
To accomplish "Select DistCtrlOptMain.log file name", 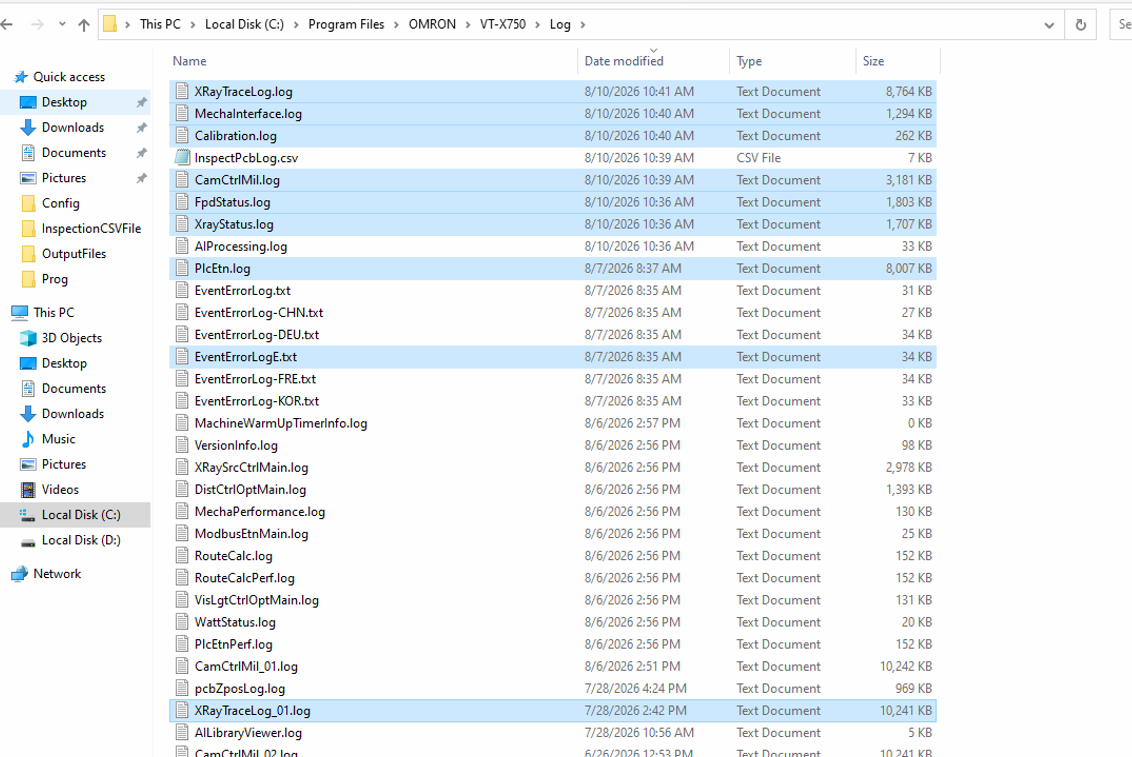I will pyautogui.click(x=250, y=489).
